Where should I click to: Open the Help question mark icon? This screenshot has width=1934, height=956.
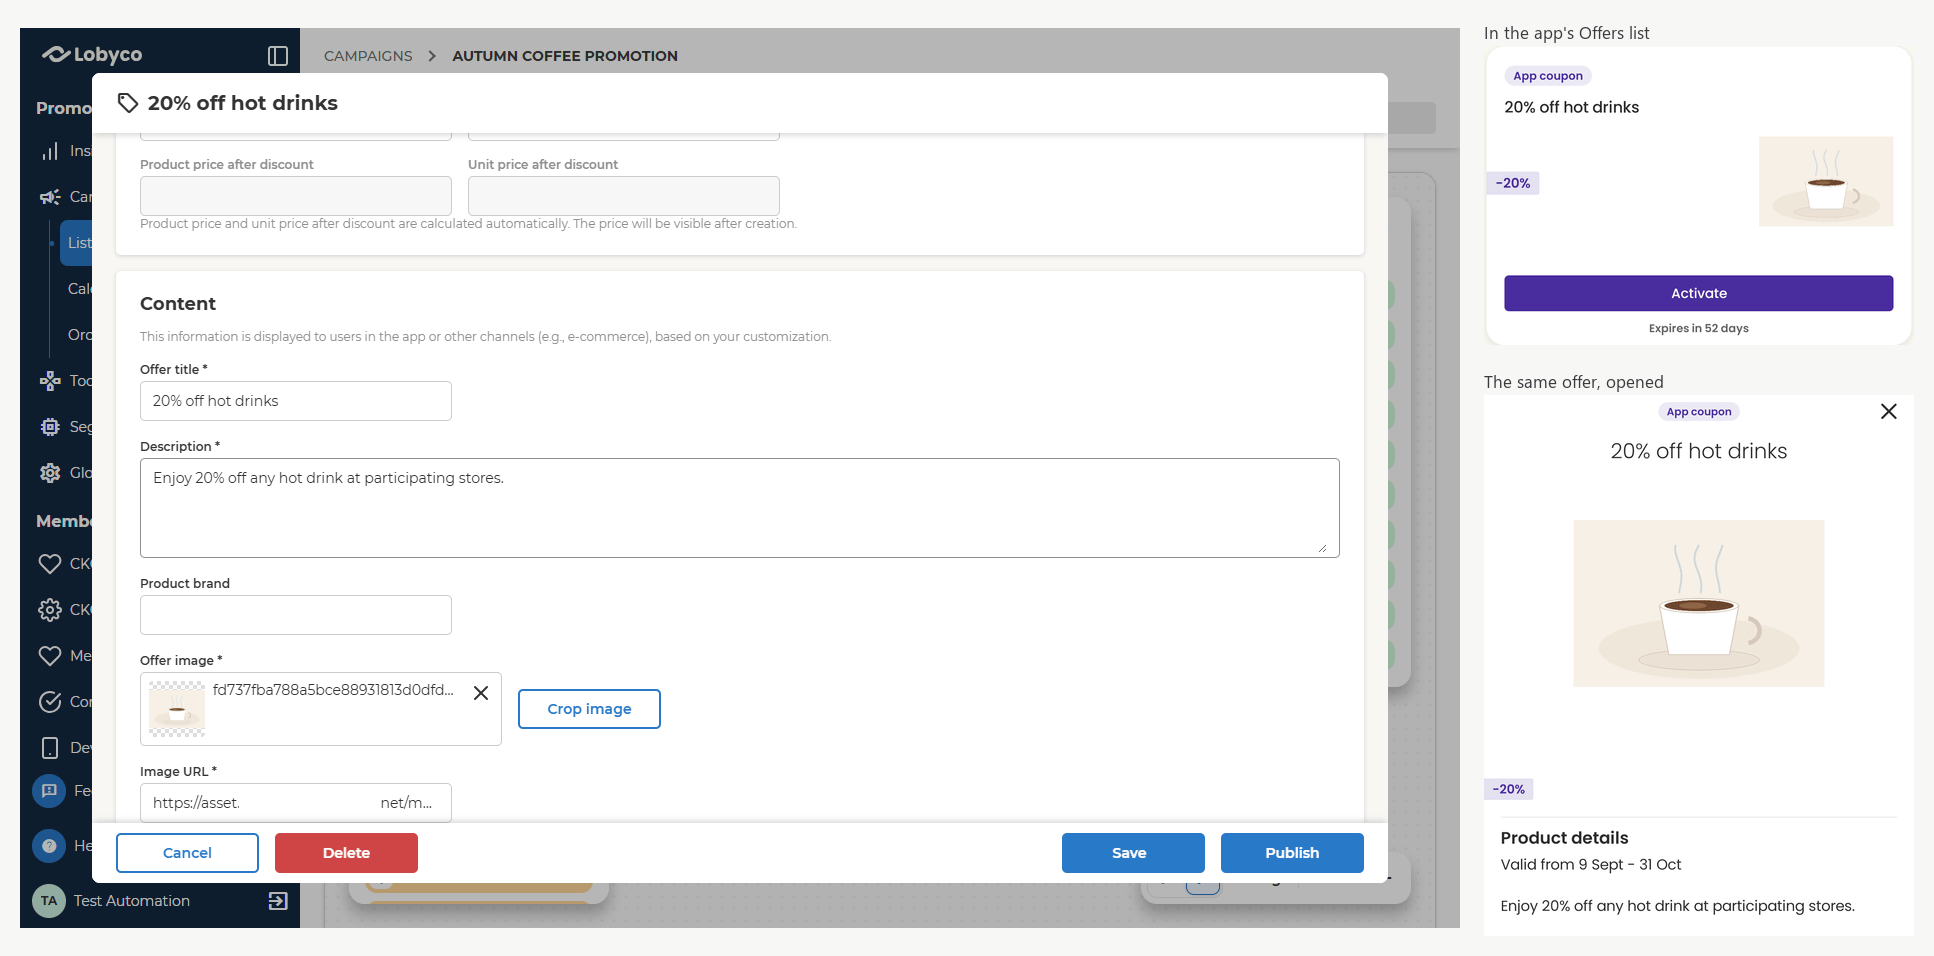coord(49,846)
